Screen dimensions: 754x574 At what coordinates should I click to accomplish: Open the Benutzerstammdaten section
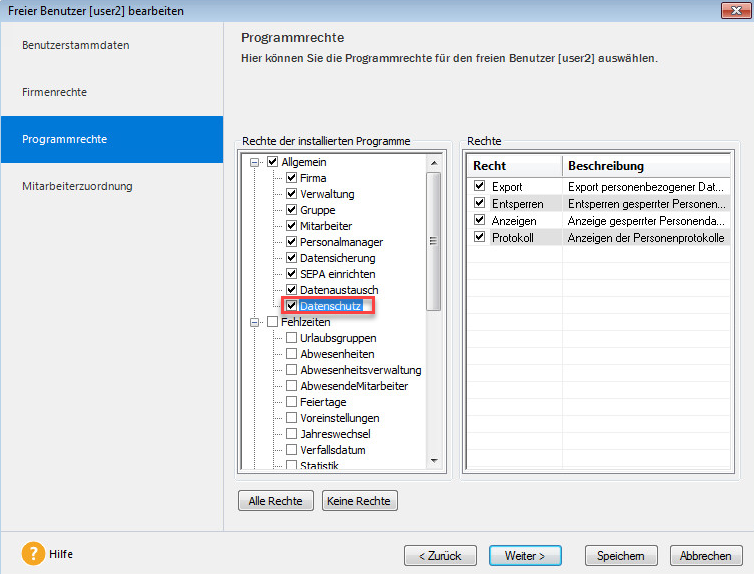[76, 45]
